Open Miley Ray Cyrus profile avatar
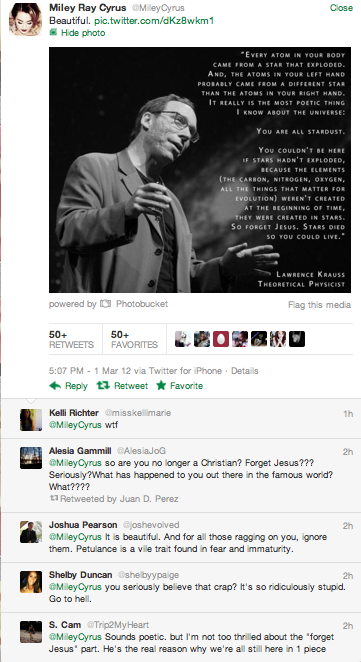The height and width of the screenshot is (662, 361). coord(25,19)
